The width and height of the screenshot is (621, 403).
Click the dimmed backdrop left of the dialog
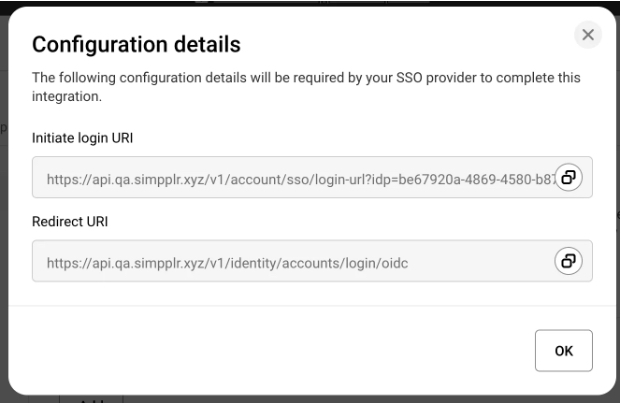[x=3, y=200]
